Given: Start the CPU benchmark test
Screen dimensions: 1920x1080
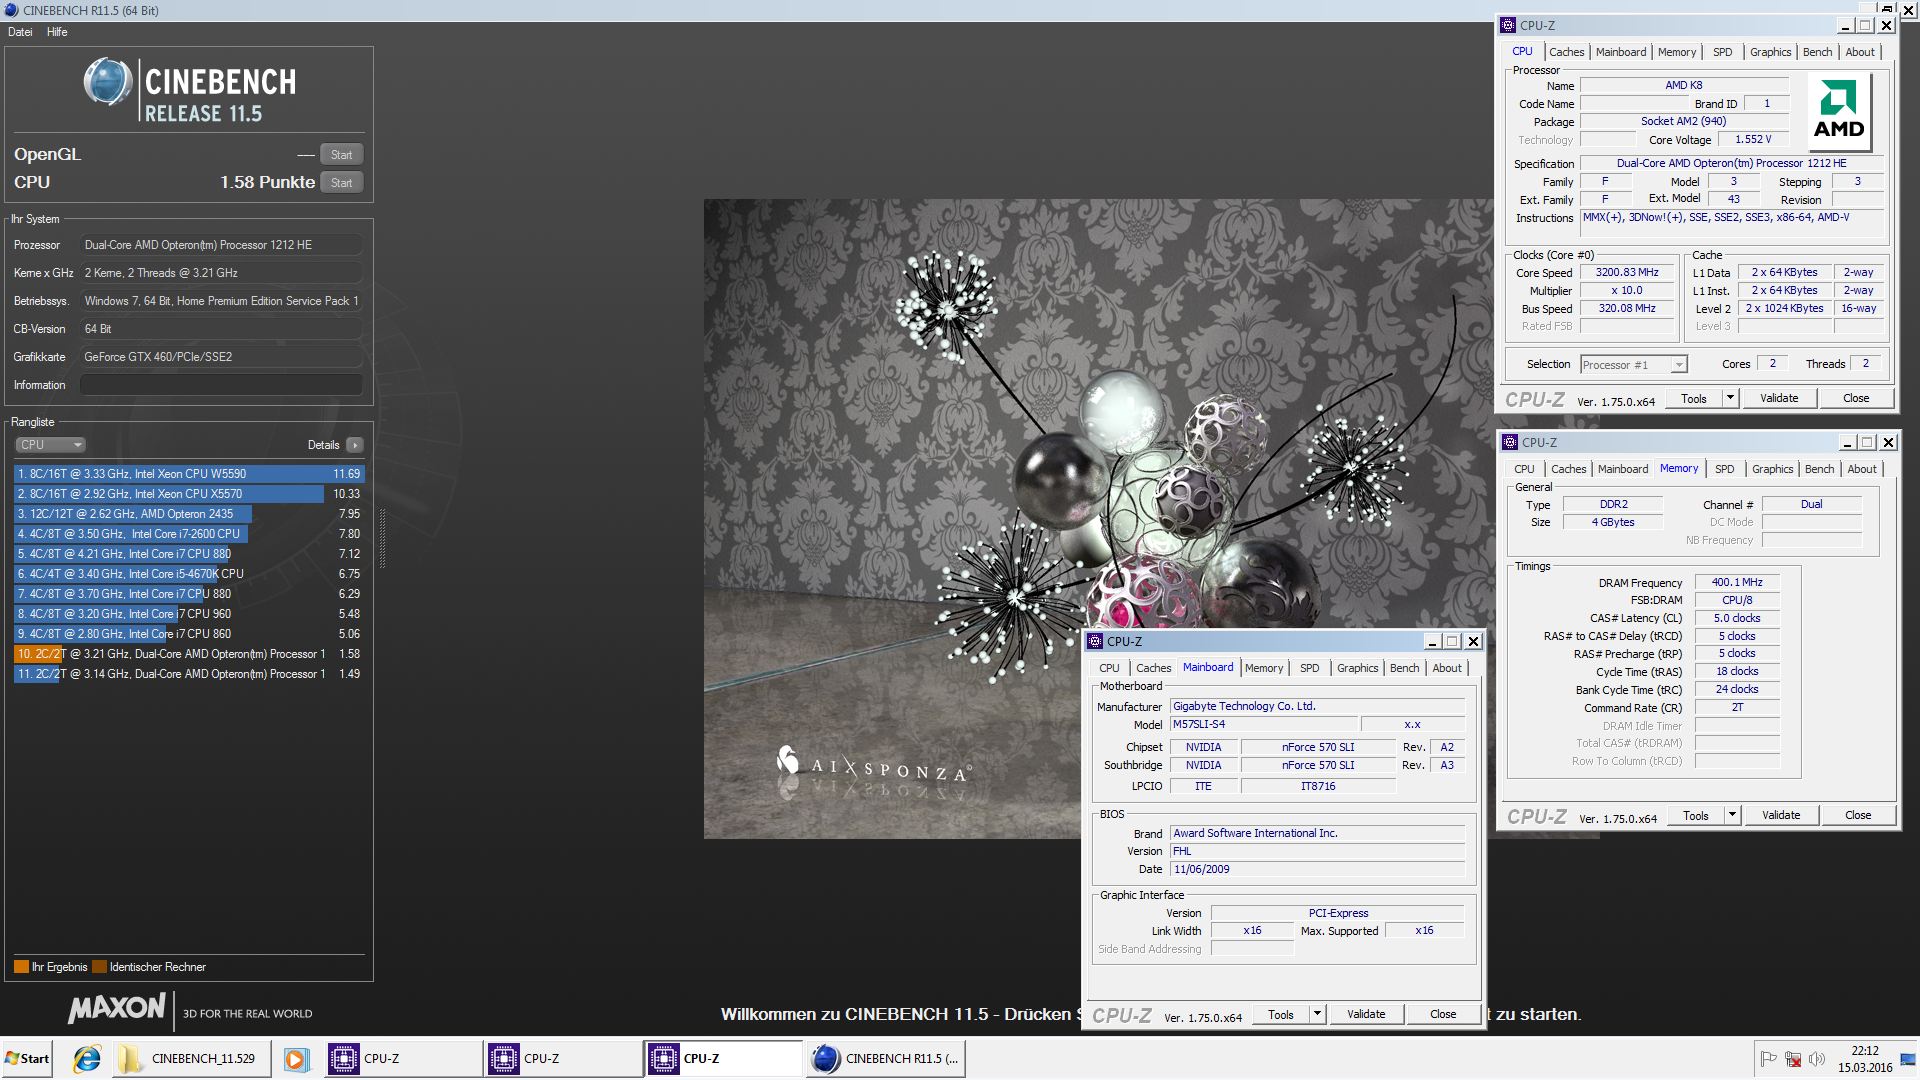Looking at the screenshot, I should (x=341, y=183).
